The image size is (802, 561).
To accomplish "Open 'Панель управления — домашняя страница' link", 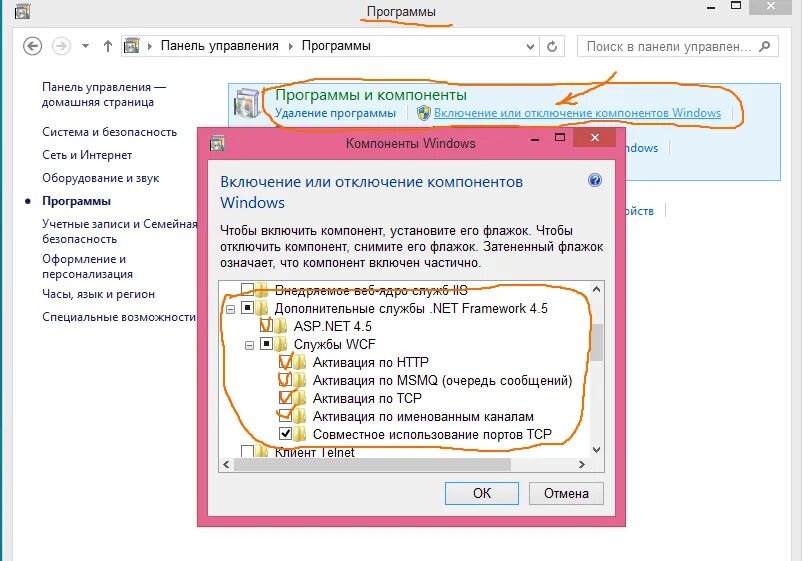I will [104, 95].
